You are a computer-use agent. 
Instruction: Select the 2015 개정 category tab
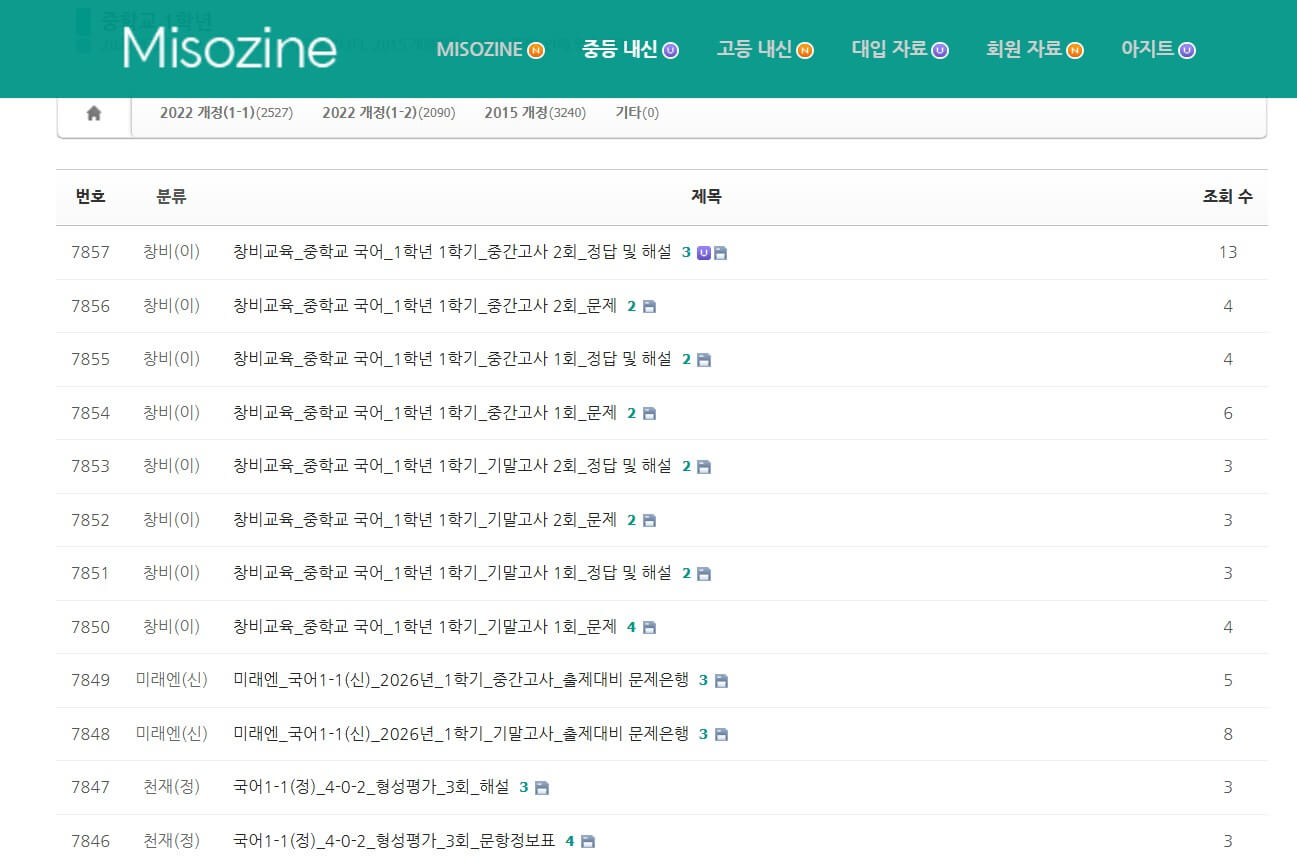click(535, 113)
